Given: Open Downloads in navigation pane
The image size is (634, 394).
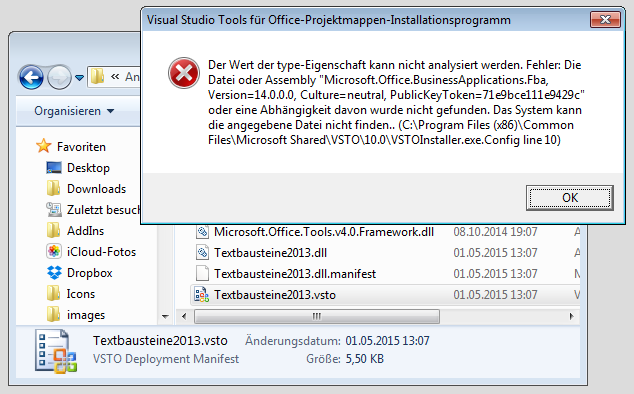Looking at the screenshot, I should 96,189.
